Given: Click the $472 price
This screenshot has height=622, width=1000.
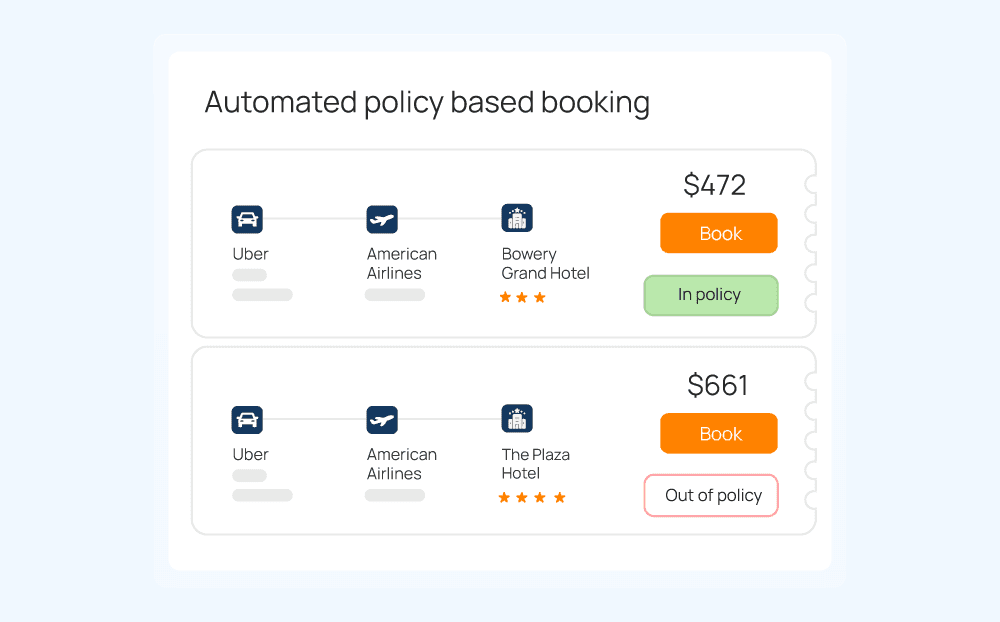Looking at the screenshot, I should click(715, 185).
